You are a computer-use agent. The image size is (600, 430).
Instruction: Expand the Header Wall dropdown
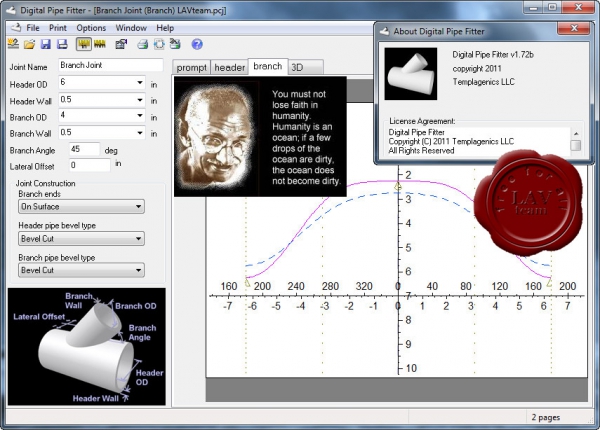tap(140, 100)
